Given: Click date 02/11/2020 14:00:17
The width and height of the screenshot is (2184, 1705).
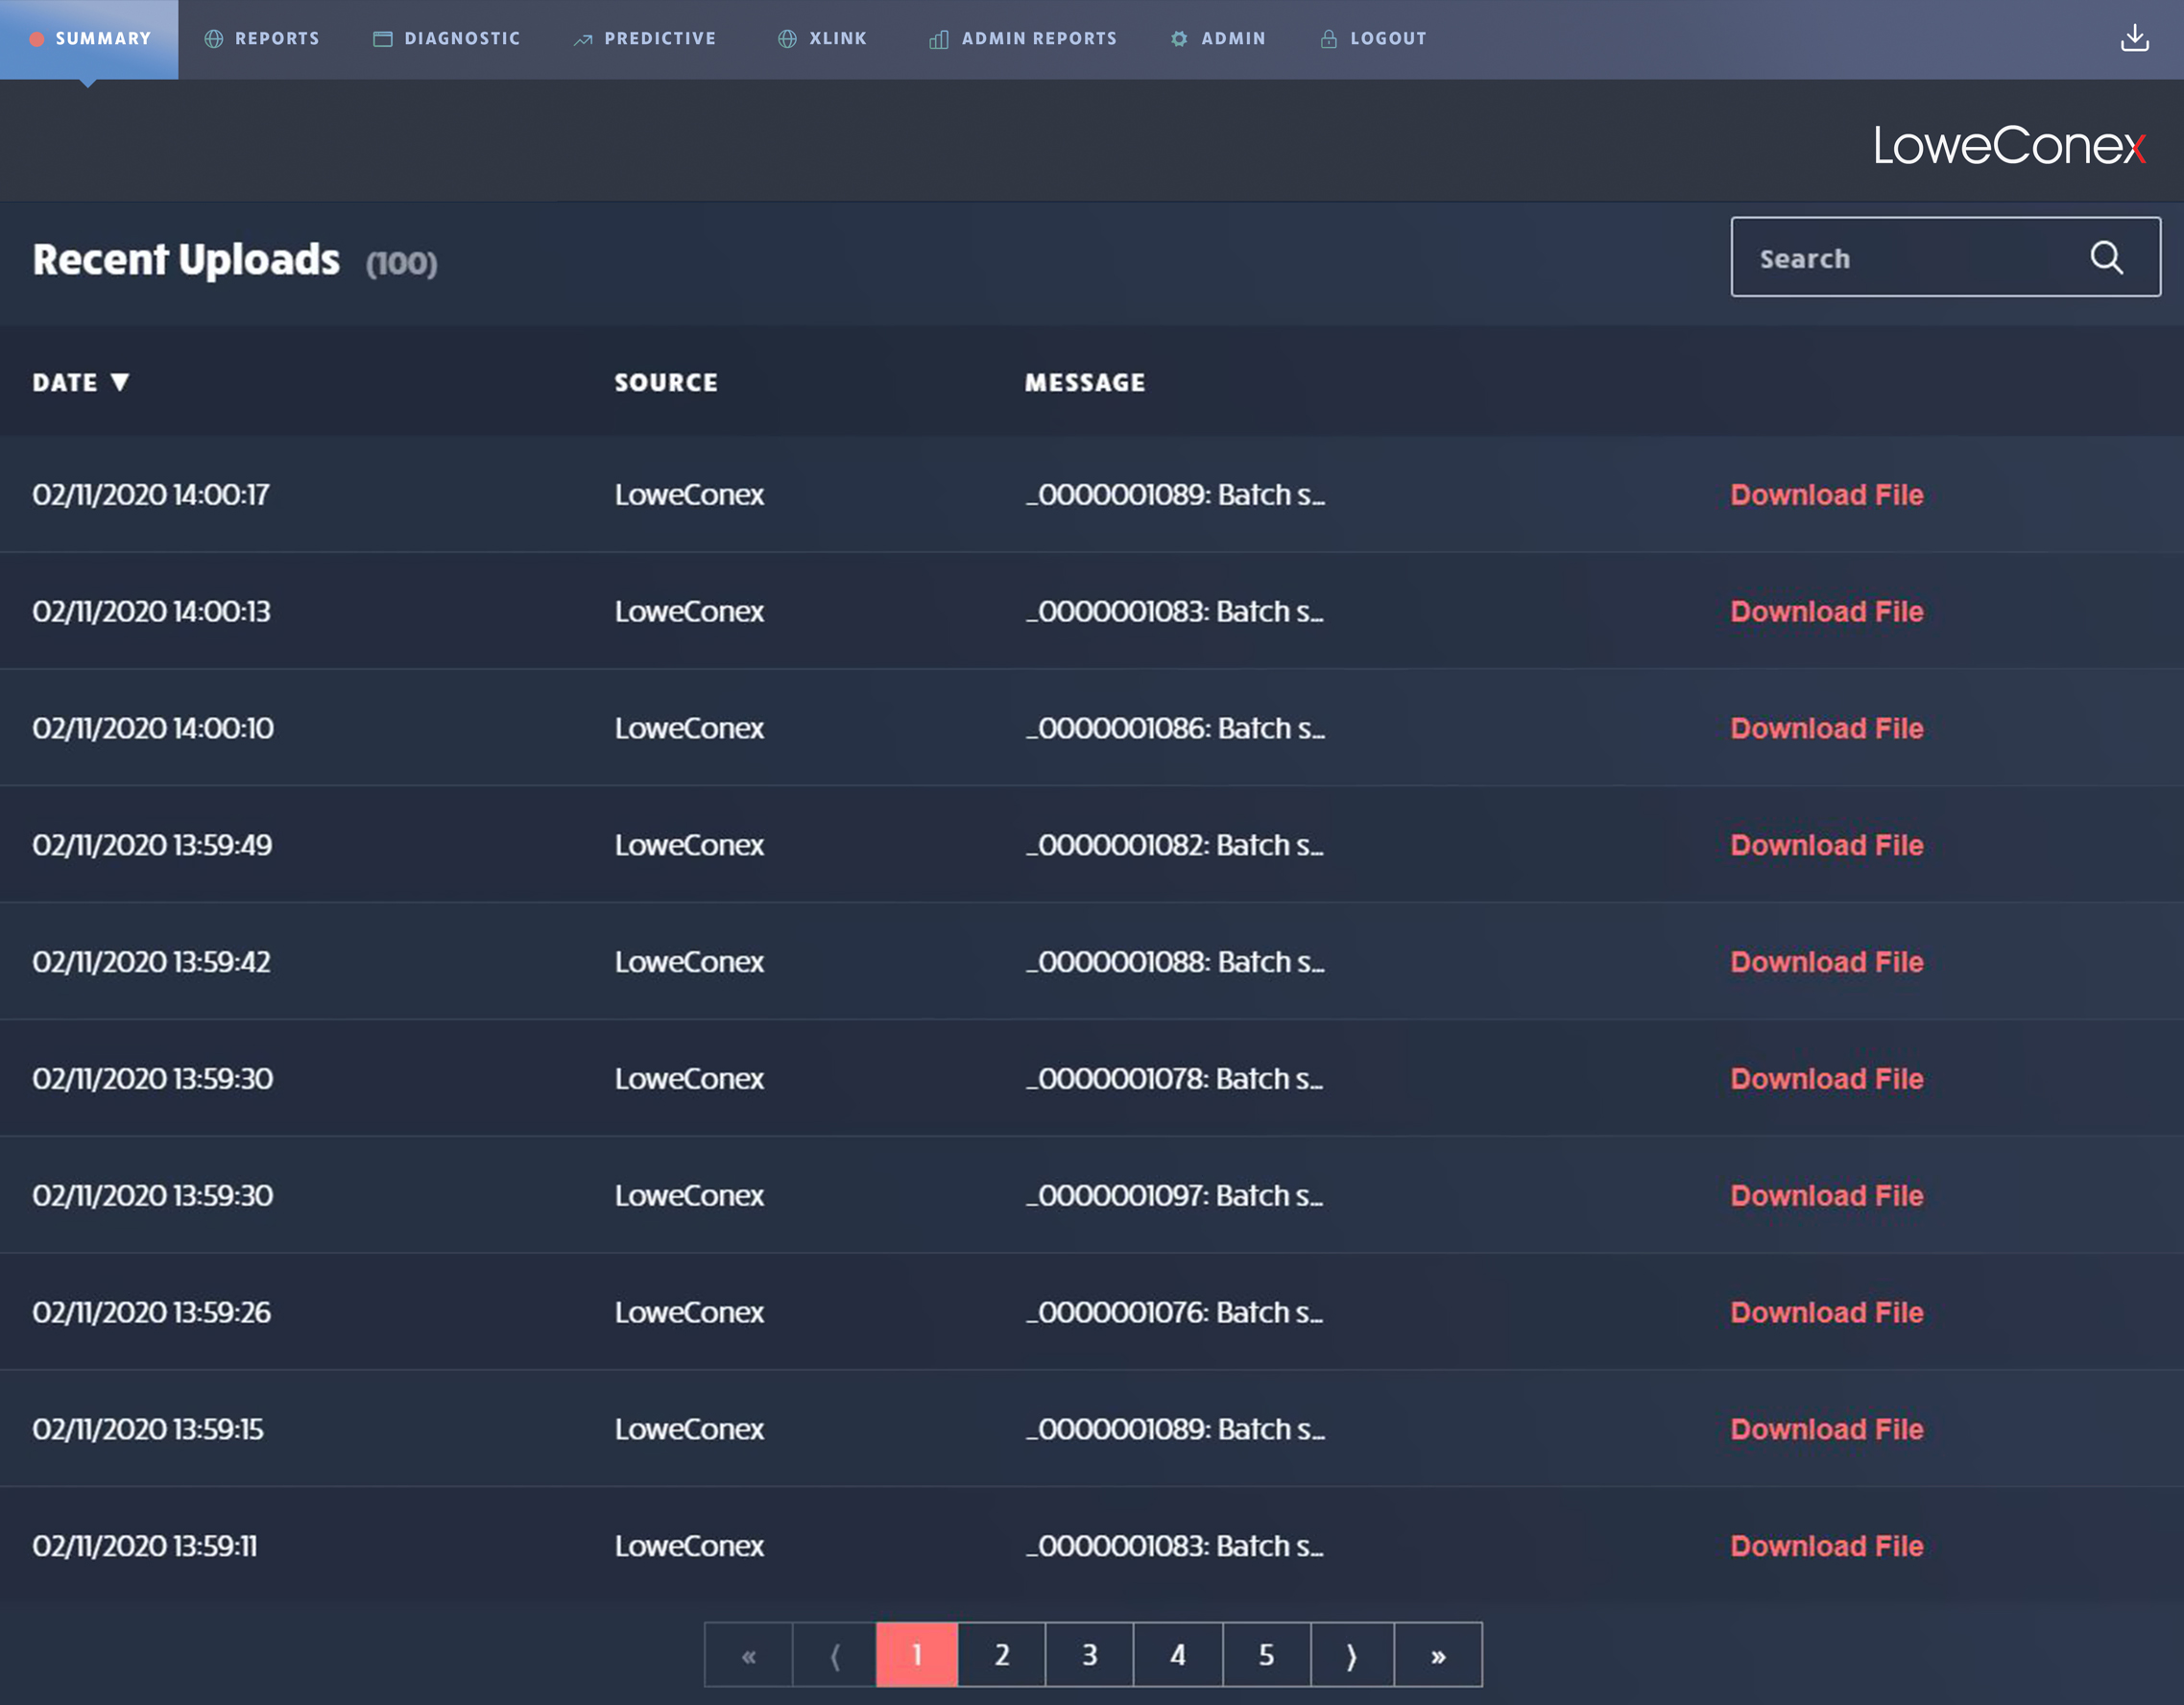Looking at the screenshot, I should [x=151, y=494].
